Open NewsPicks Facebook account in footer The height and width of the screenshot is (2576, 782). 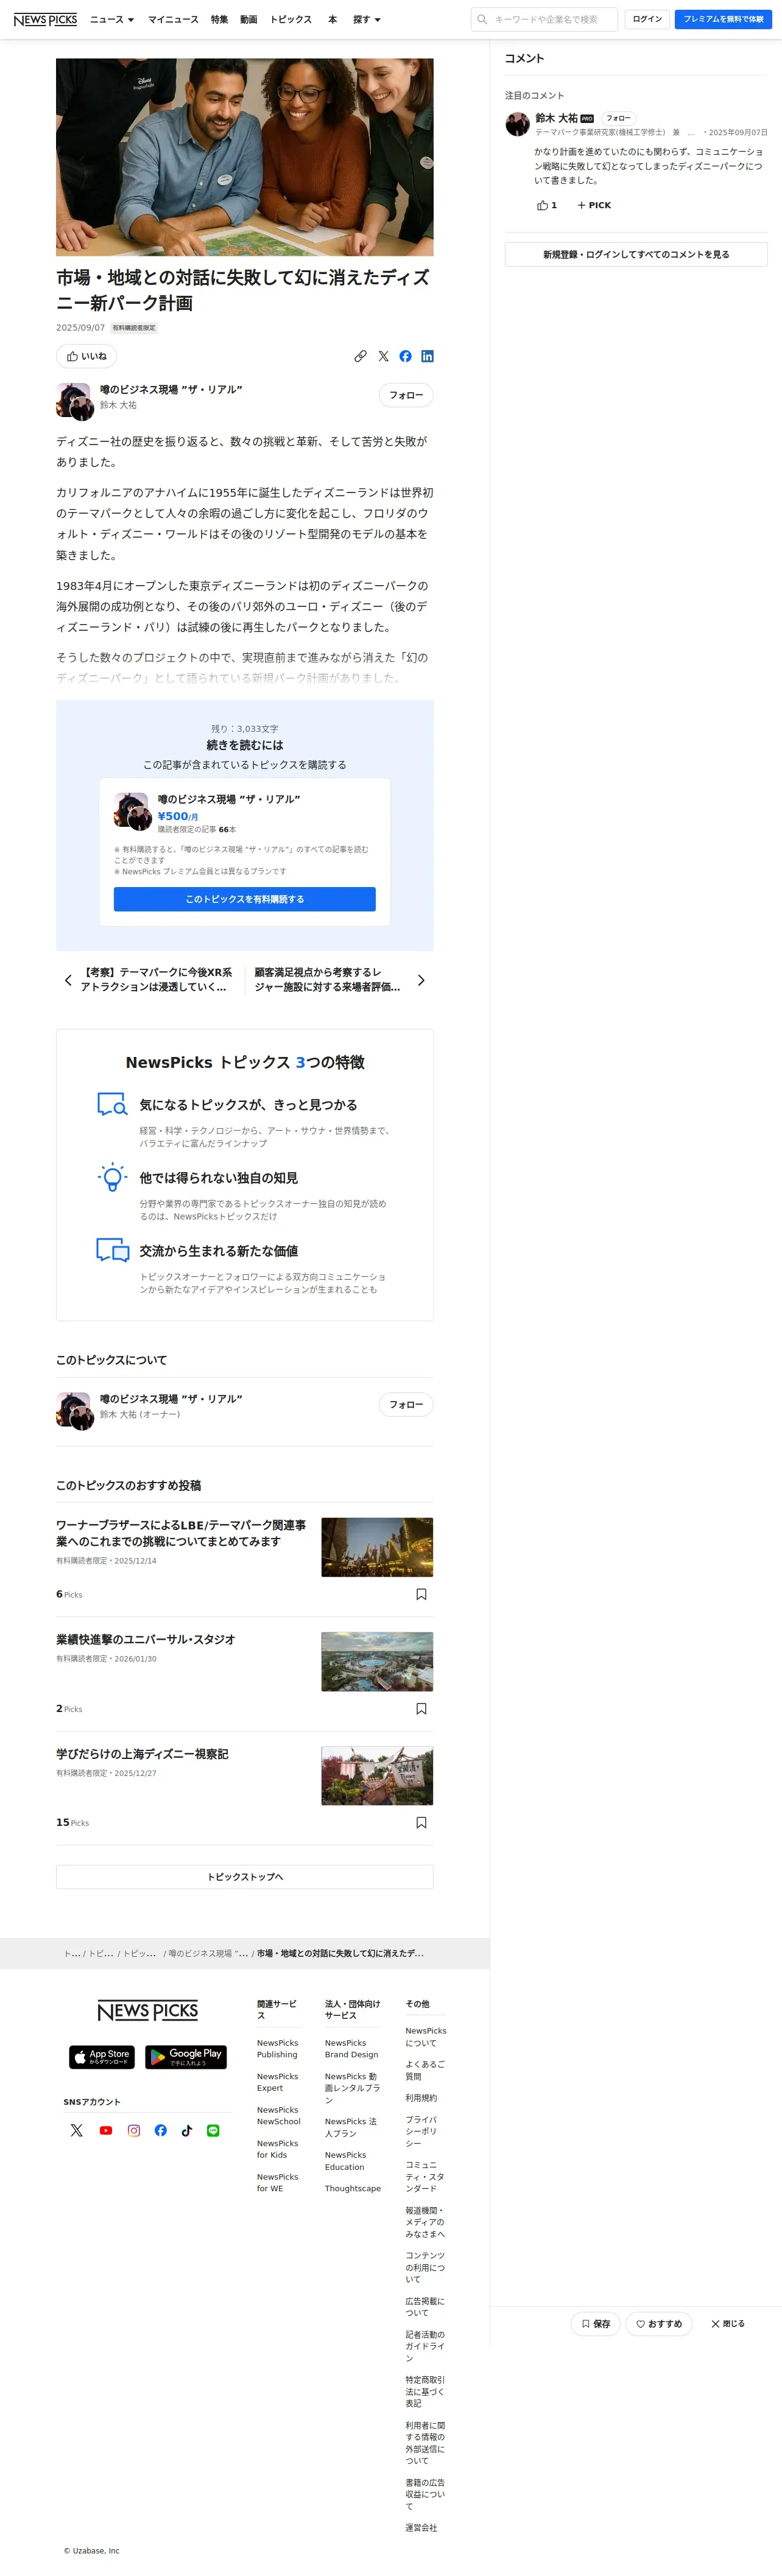tap(160, 2131)
